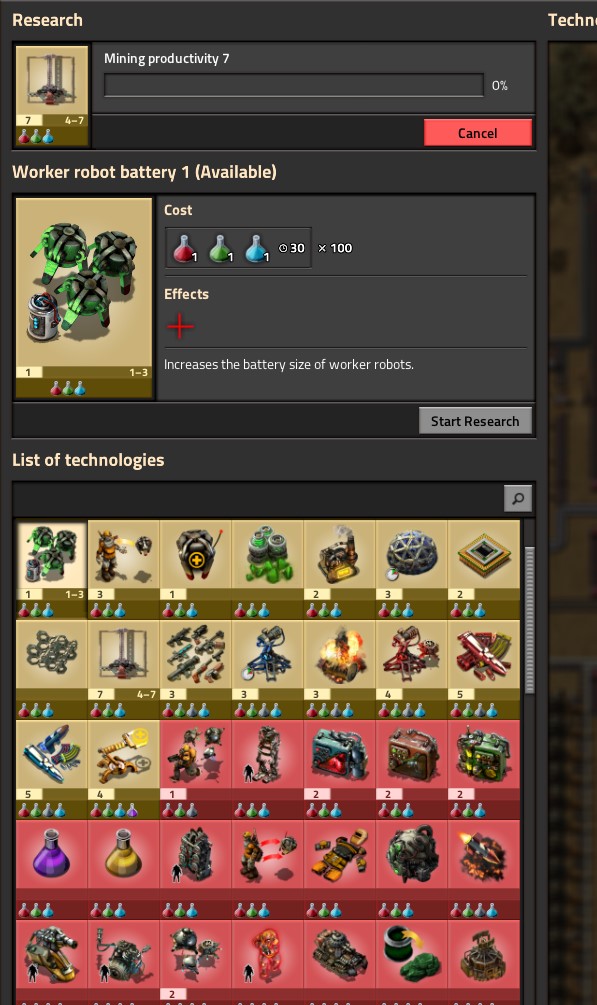Select the assorted guns technology tile
Image resolution: width=597 pixels, height=1005 pixels.
point(195,669)
